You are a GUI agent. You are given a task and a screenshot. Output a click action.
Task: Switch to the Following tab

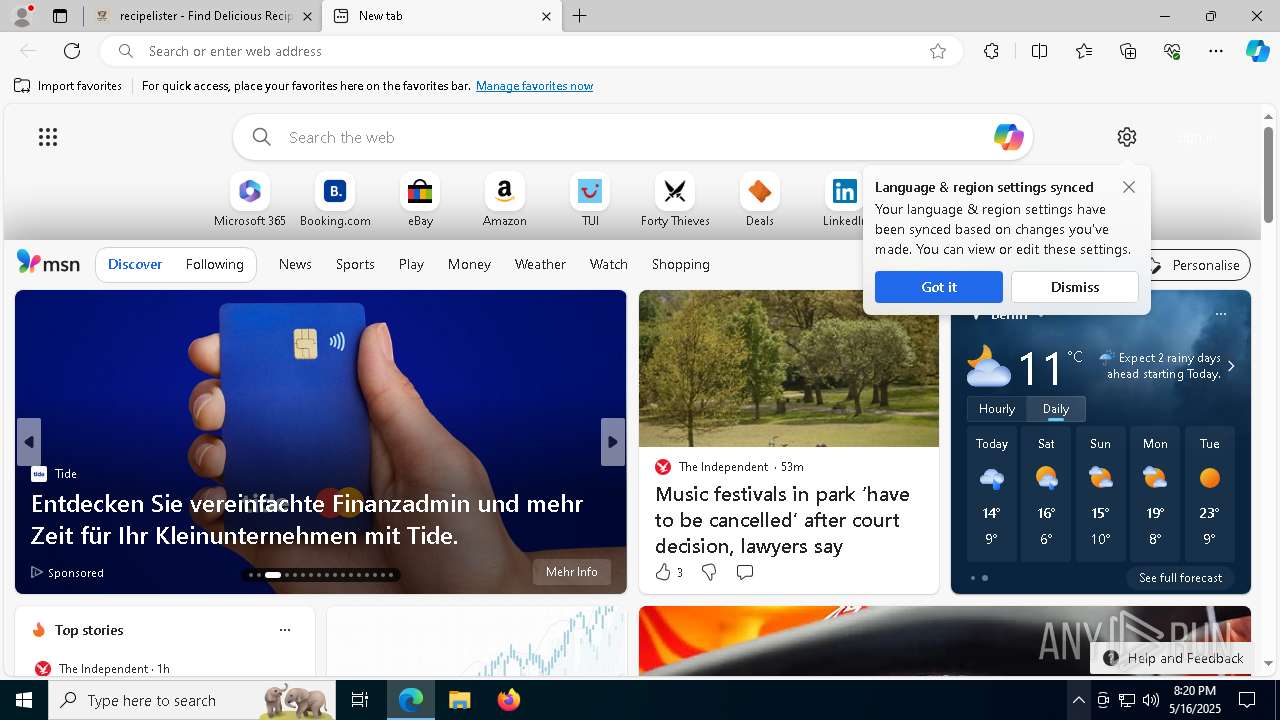click(x=215, y=264)
